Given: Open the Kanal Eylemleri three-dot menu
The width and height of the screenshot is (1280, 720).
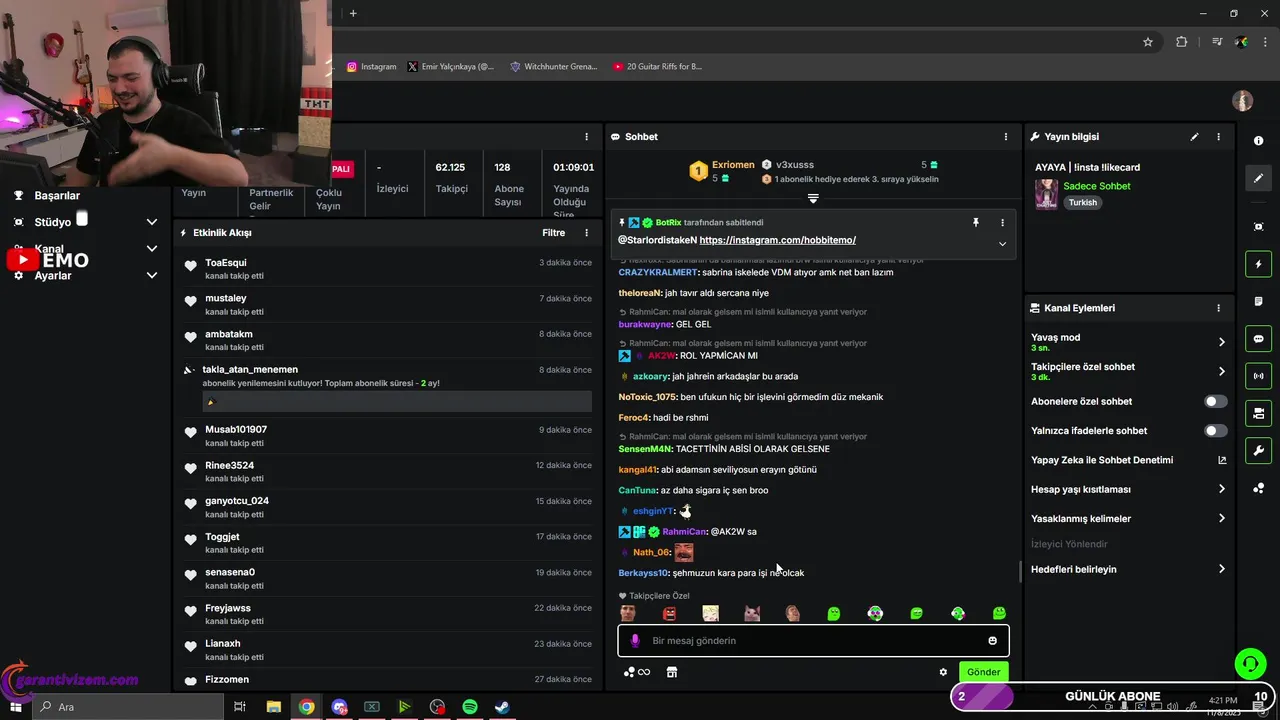Looking at the screenshot, I should (x=1218, y=308).
